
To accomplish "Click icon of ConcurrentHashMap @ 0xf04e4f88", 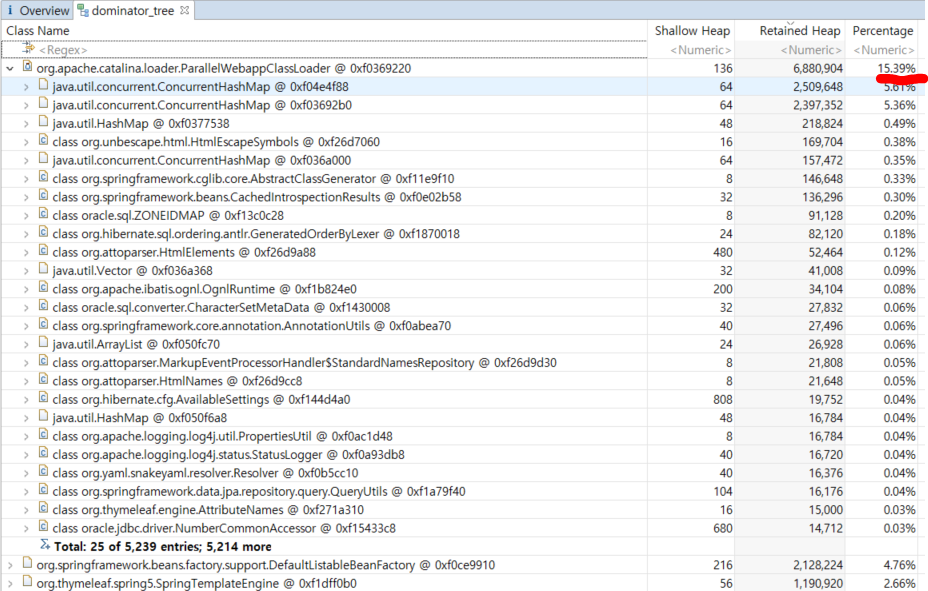I will point(43,85).
